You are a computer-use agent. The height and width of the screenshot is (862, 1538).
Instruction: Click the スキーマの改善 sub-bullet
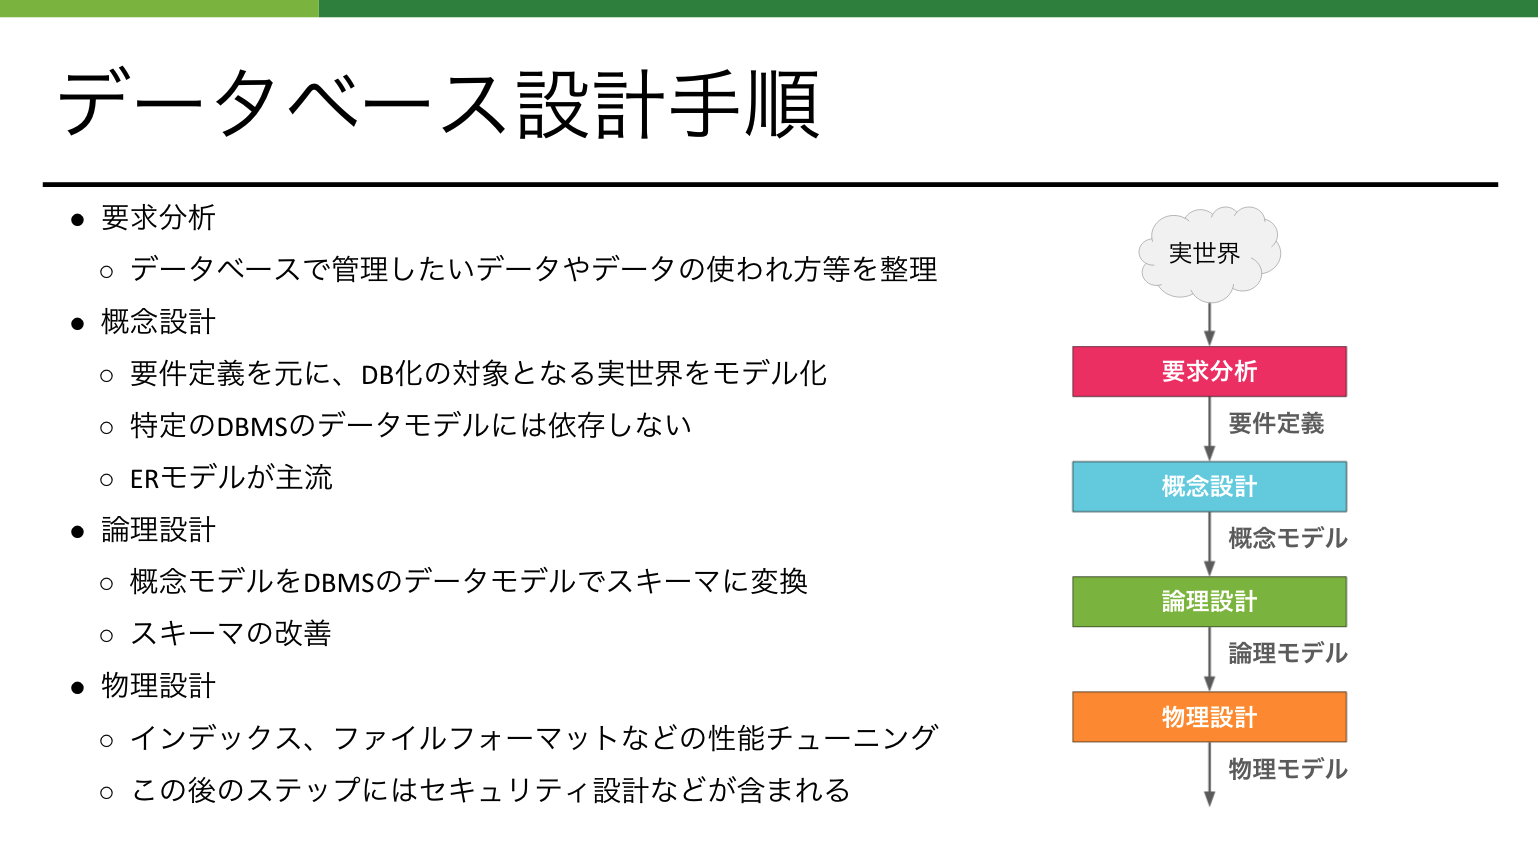(231, 634)
